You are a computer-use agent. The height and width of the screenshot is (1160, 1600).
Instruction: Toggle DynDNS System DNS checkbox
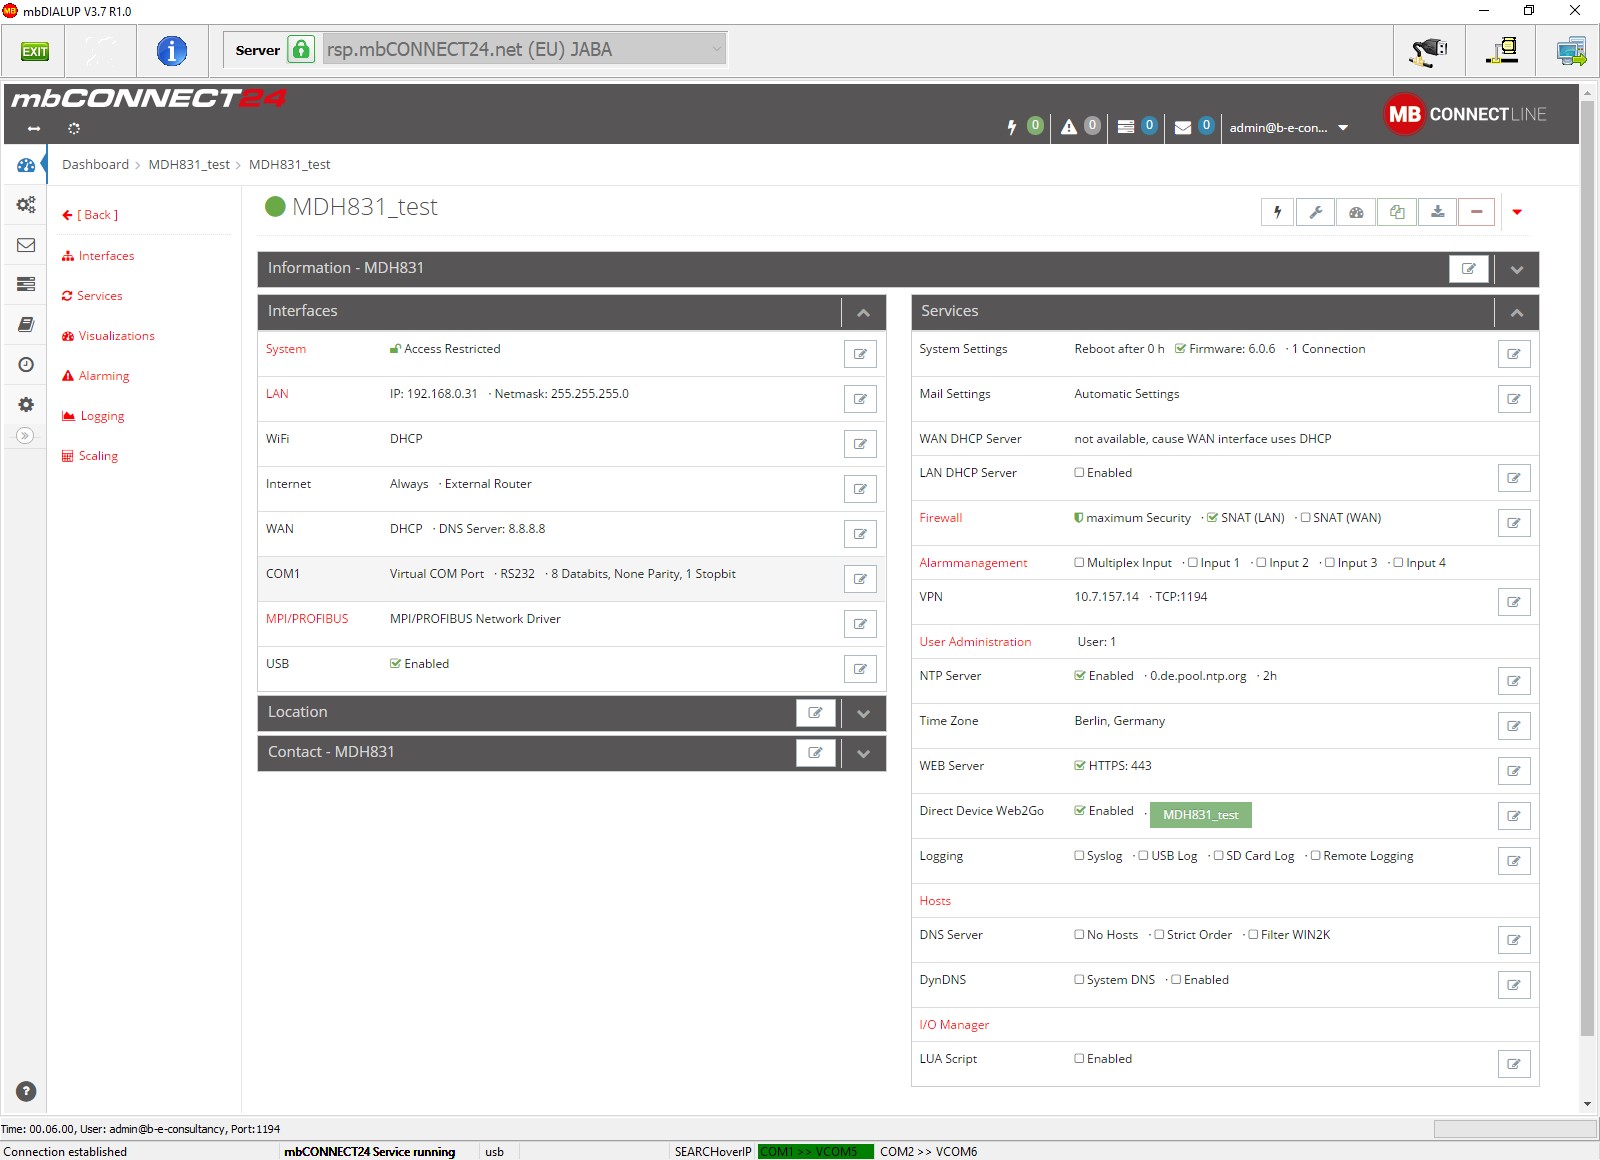[x=1079, y=980]
